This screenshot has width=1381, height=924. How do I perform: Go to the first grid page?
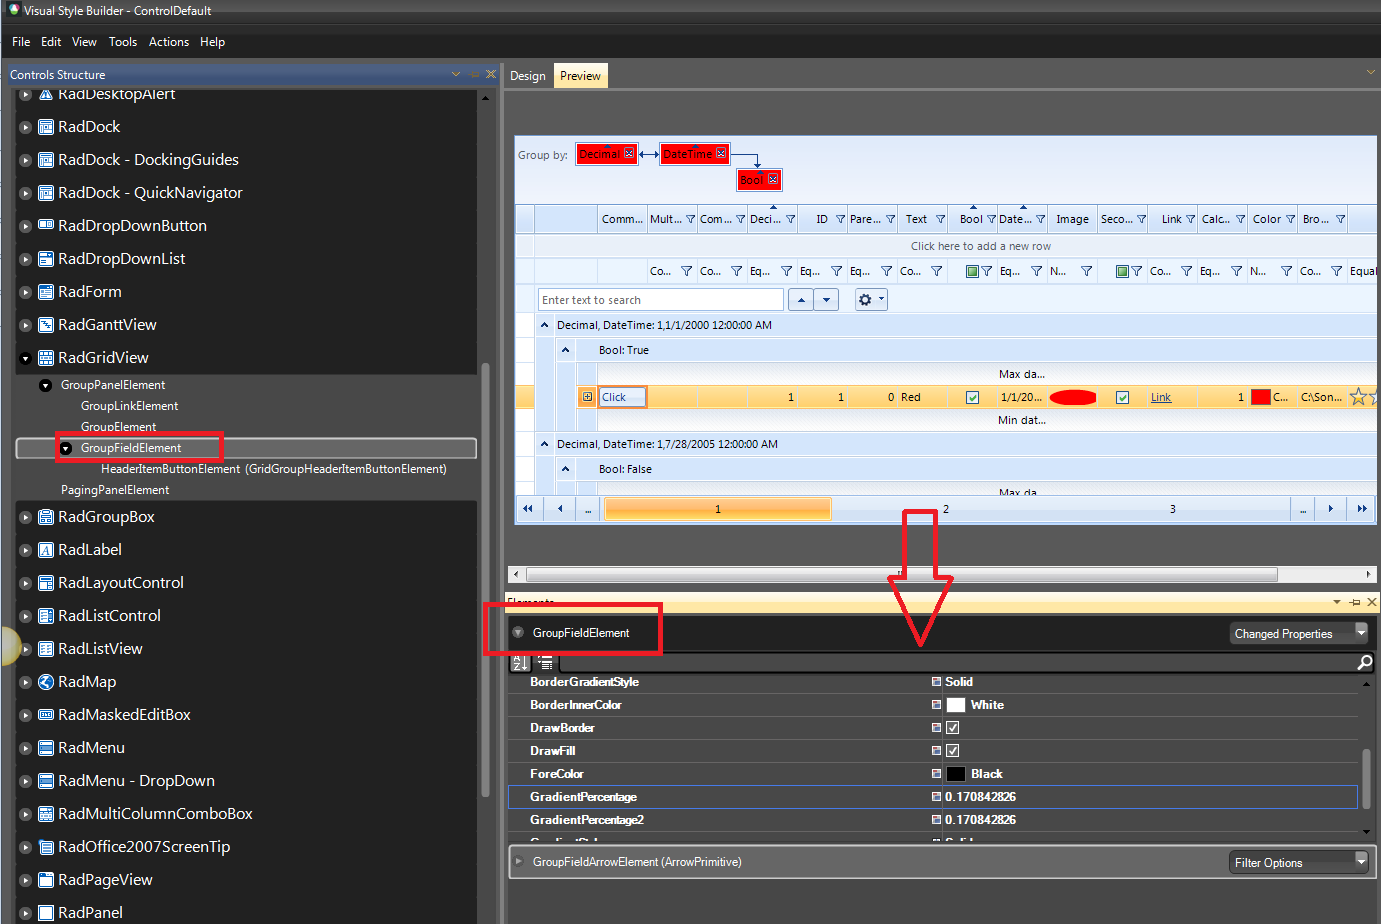(x=528, y=509)
